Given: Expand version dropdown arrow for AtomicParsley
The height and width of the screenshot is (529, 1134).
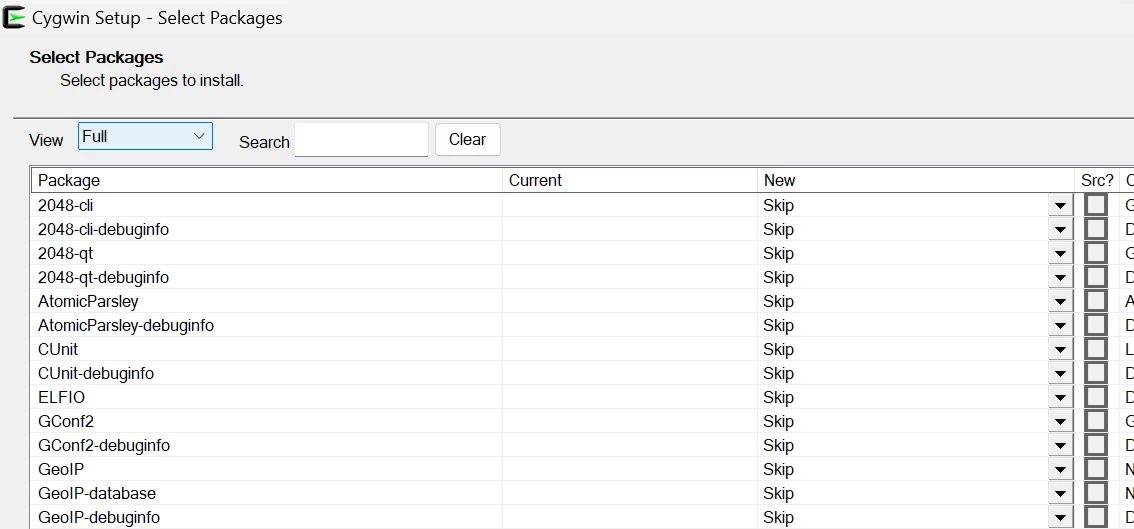Looking at the screenshot, I should [x=1059, y=302].
